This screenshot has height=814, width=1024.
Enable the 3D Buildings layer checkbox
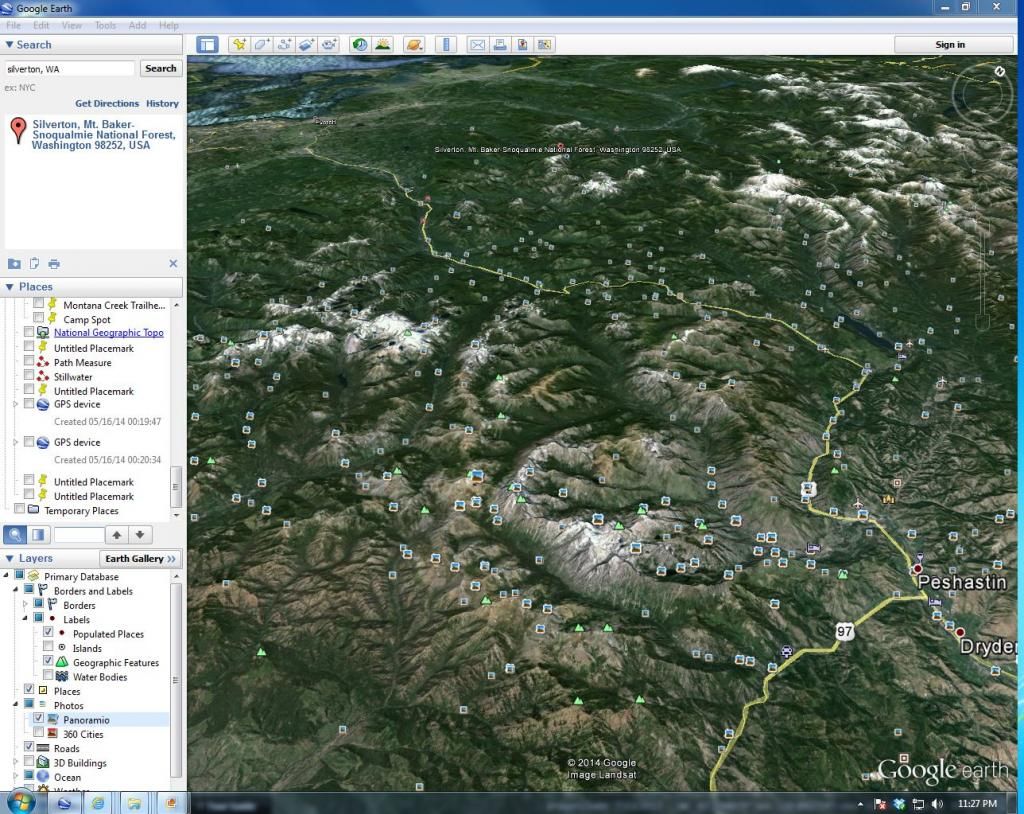coord(29,762)
